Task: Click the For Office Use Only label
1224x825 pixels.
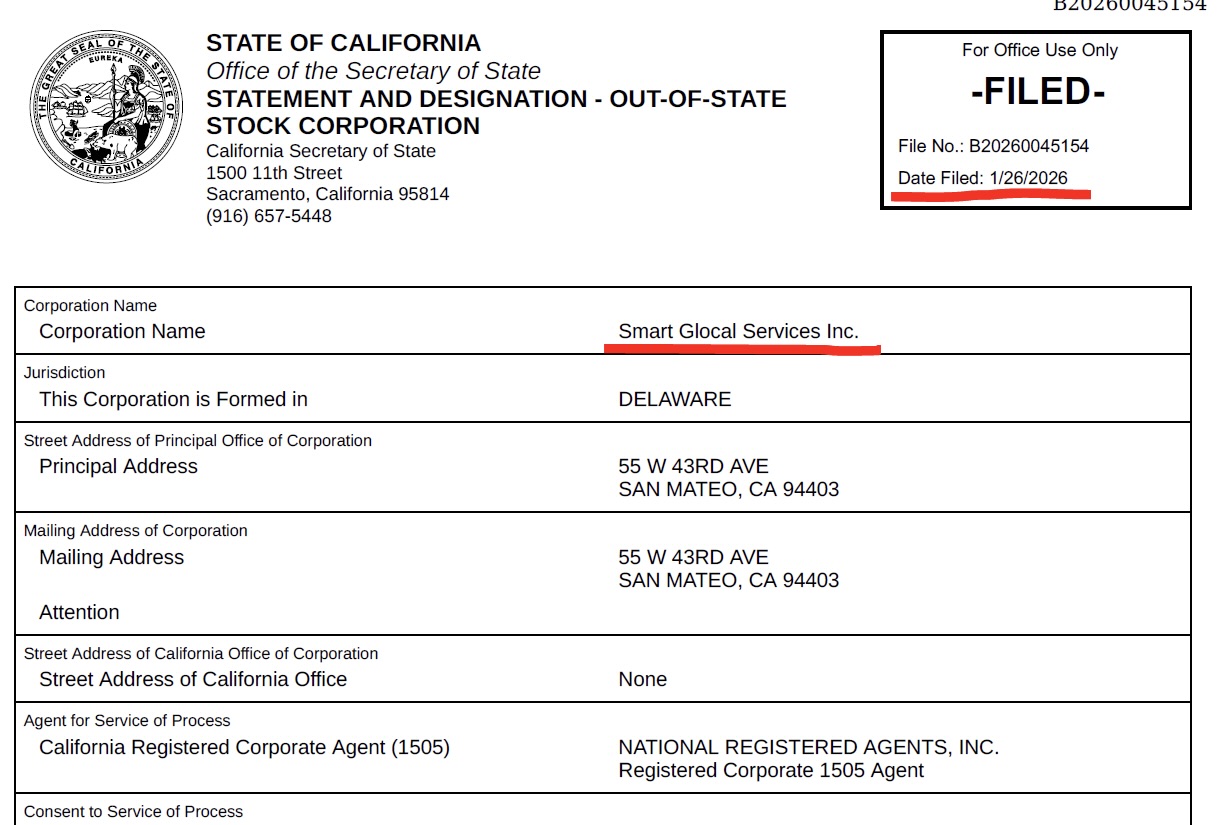Action: (1040, 50)
